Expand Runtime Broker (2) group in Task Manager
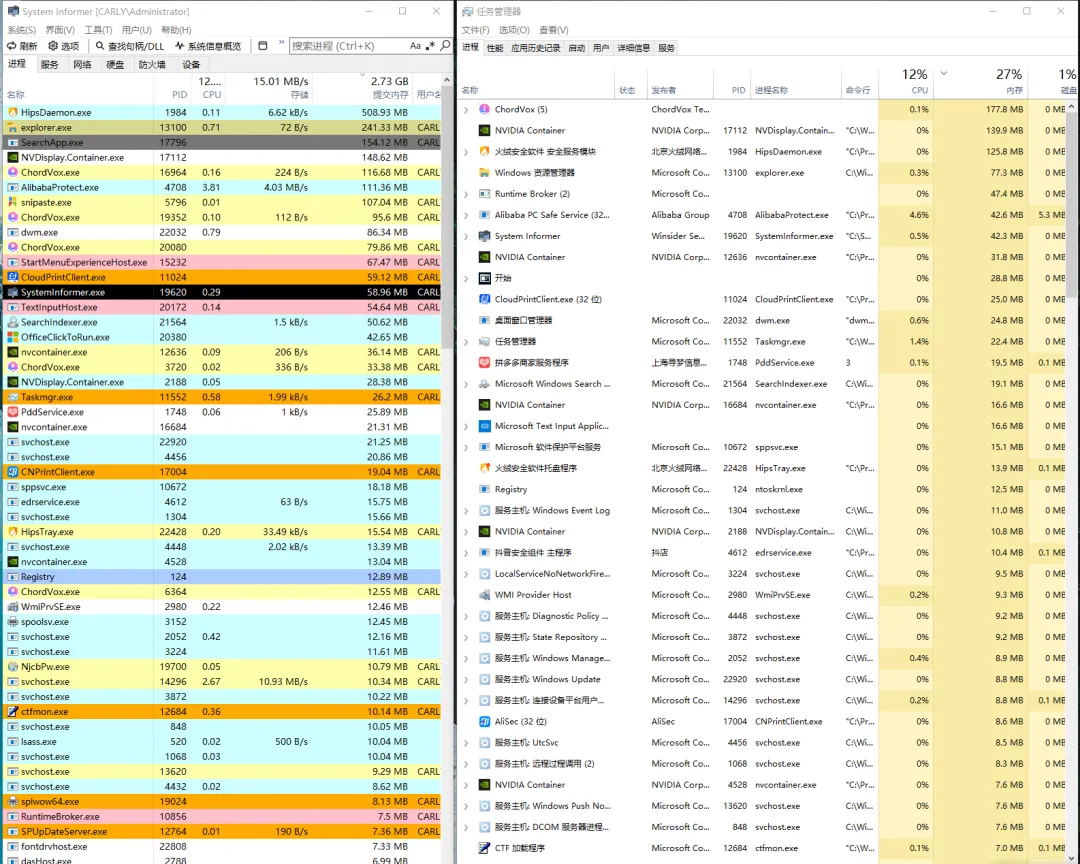This screenshot has width=1080, height=864. click(x=466, y=194)
